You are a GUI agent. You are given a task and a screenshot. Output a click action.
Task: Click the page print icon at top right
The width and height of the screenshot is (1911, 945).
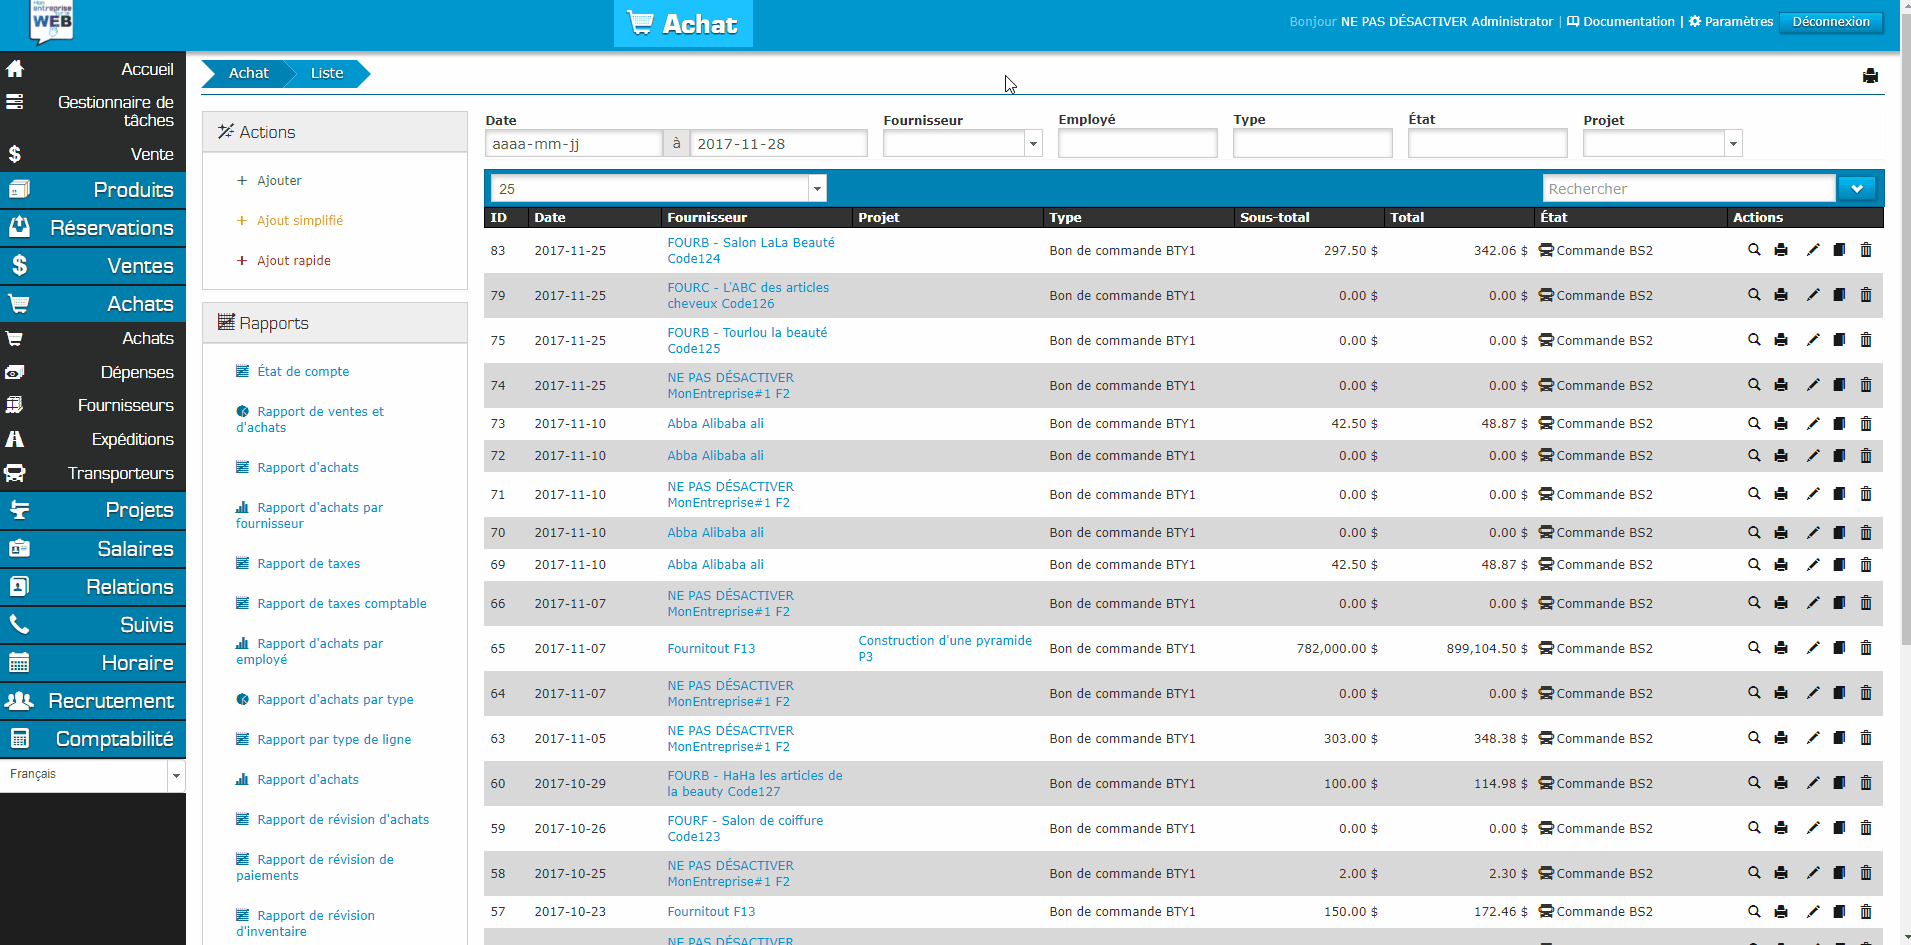pos(1870,76)
